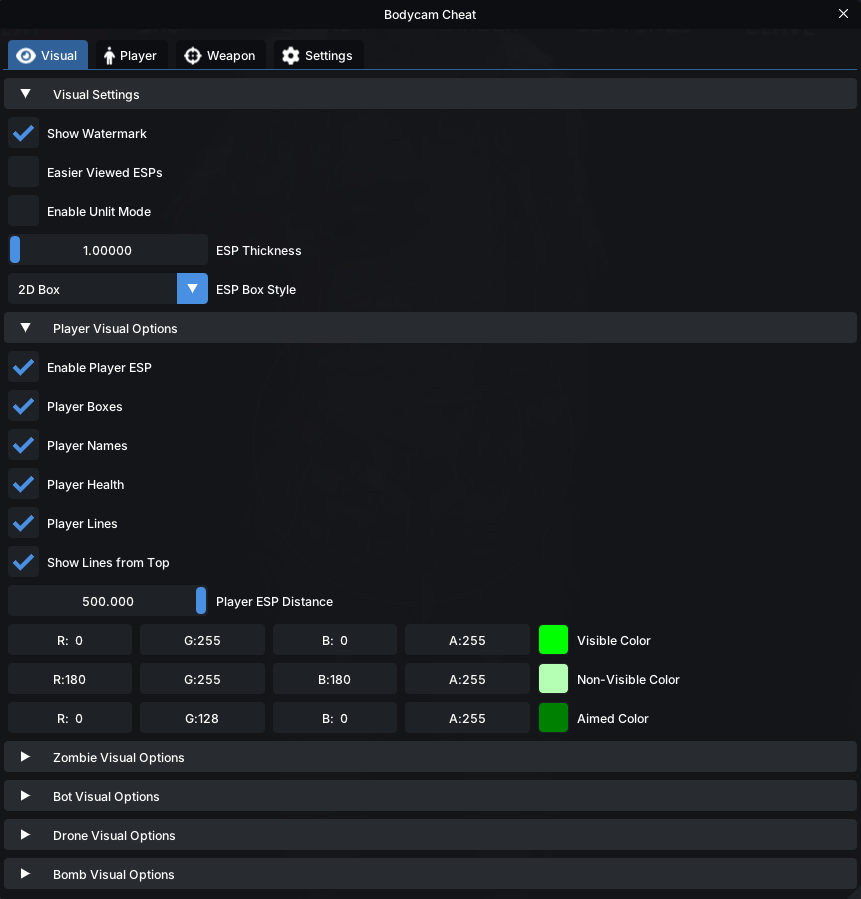Viewport: 861px width, 899px height.
Task: Expand Bomb Visual Options
Action: click(x=430, y=874)
